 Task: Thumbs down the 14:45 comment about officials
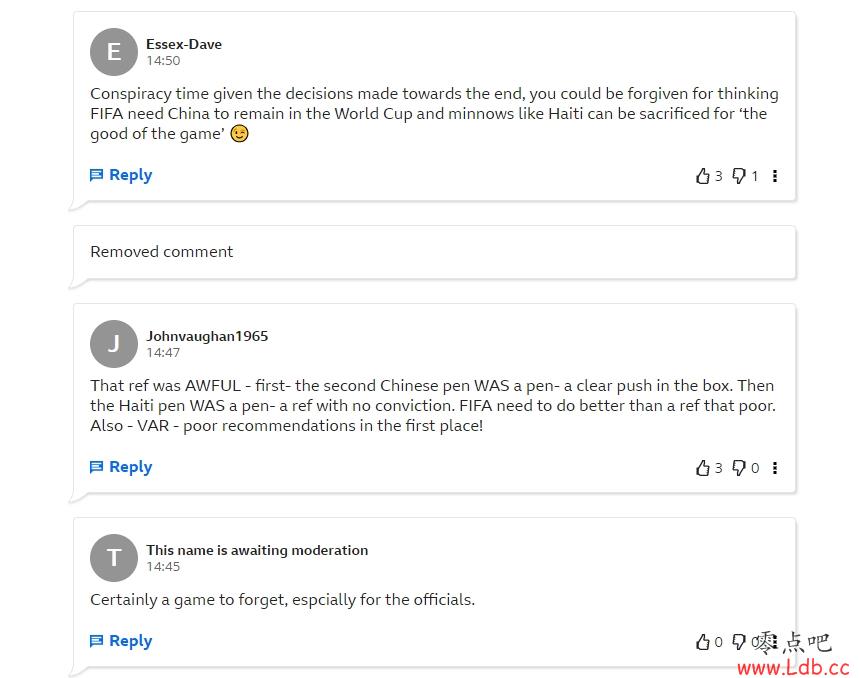[739, 642]
